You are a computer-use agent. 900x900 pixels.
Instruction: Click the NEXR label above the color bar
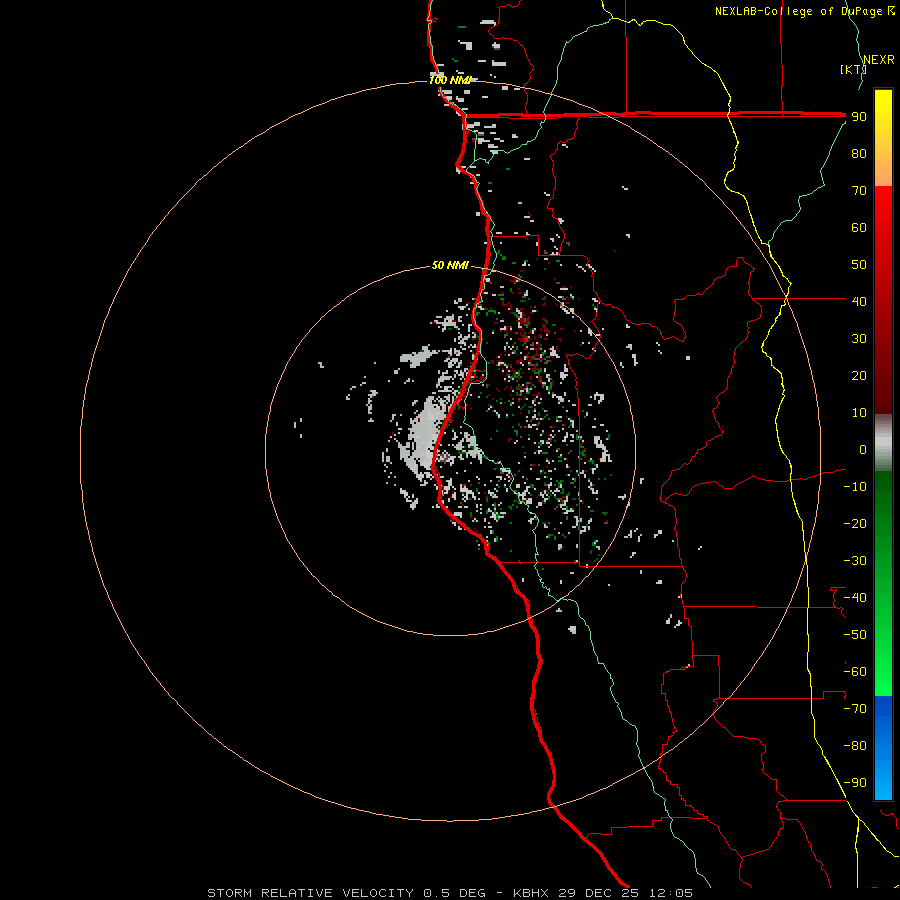click(879, 60)
